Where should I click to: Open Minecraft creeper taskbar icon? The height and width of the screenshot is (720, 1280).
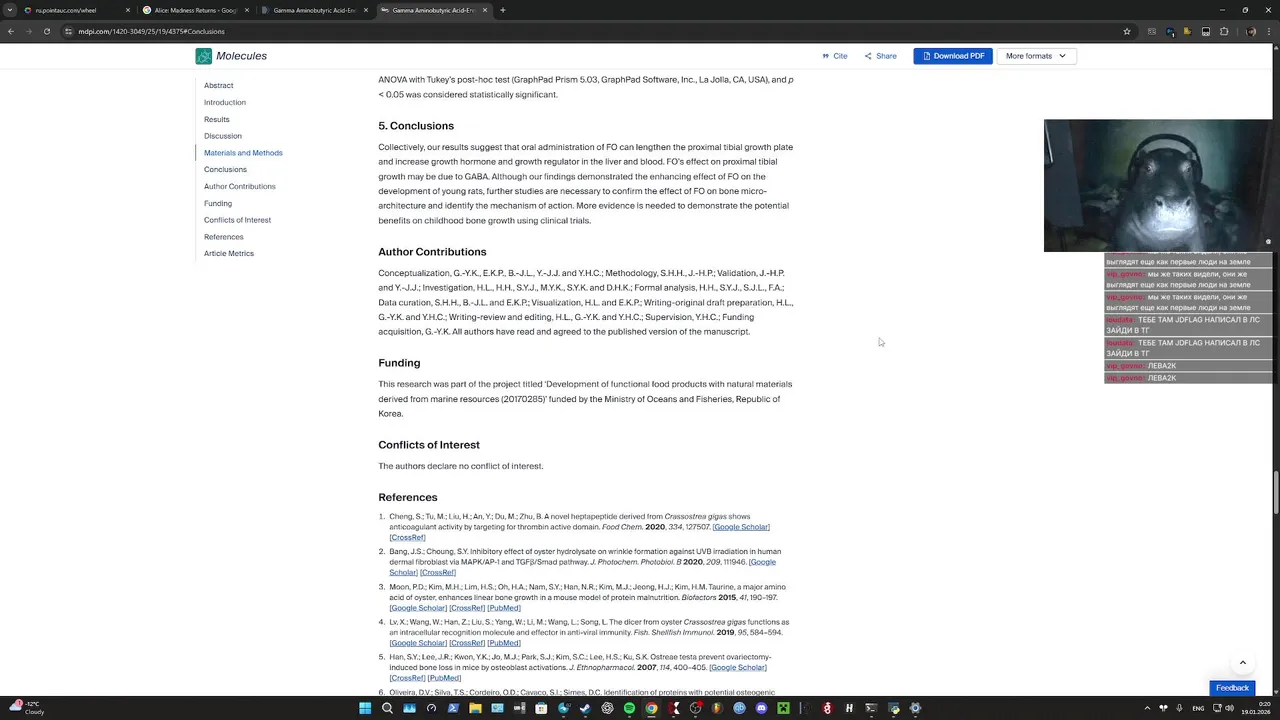point(783,708)
